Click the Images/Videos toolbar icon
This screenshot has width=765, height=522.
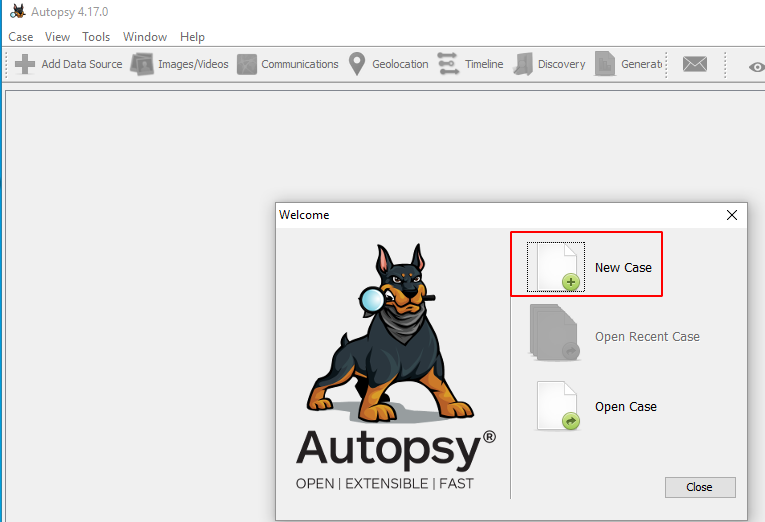click(142, 64)
